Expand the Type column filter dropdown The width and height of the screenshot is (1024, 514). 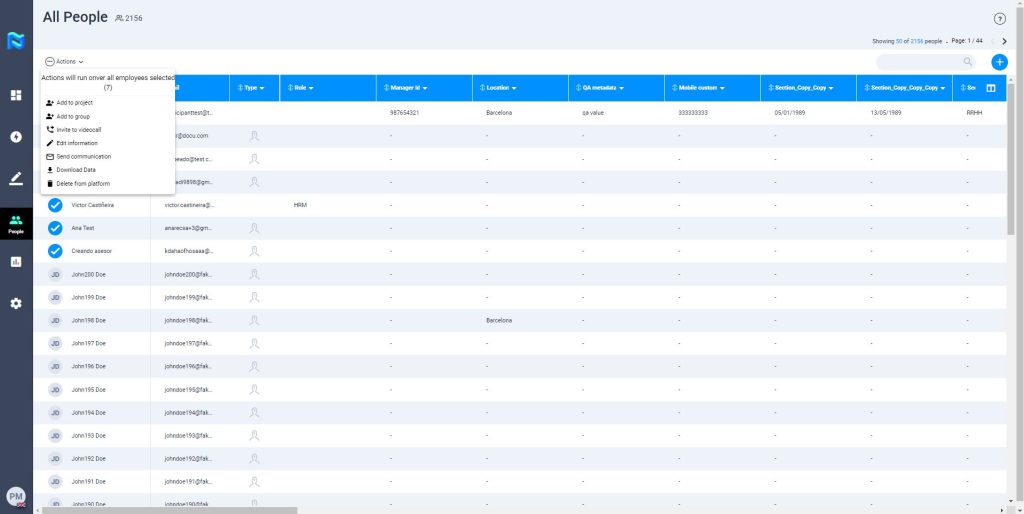[x=261, y=88]
